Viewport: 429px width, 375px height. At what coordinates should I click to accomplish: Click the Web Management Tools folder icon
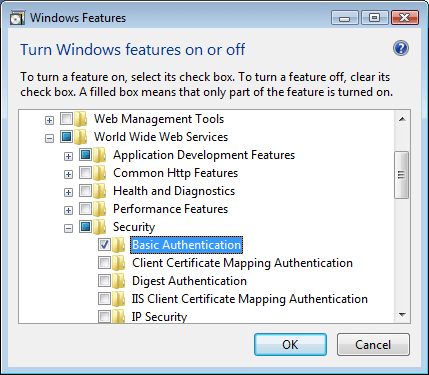pyautogui.click(x=81, y=119)
